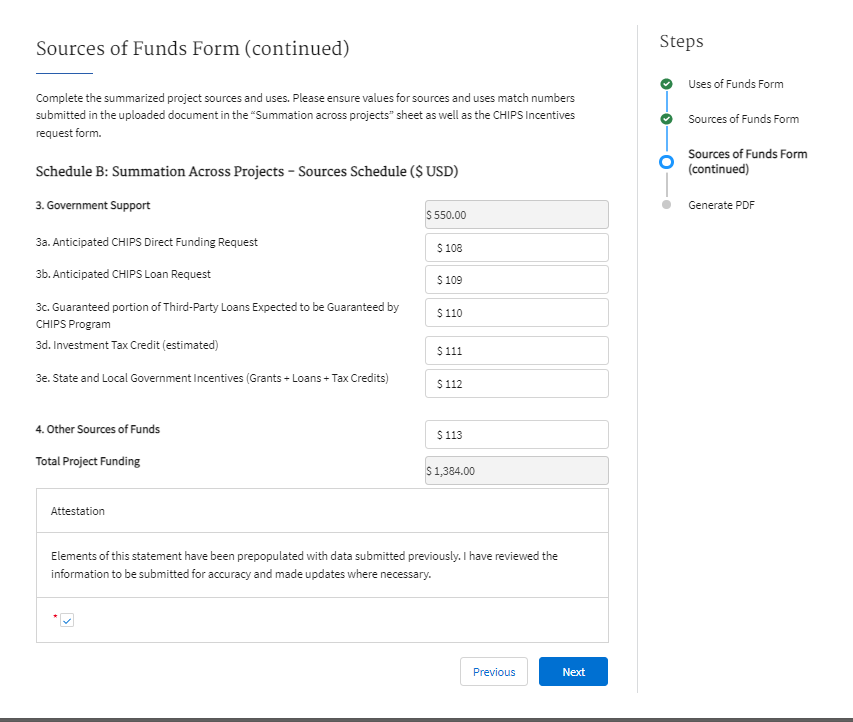
Task: Click green checkmark beside Uses of Funds Form
Action: (666, 84)
